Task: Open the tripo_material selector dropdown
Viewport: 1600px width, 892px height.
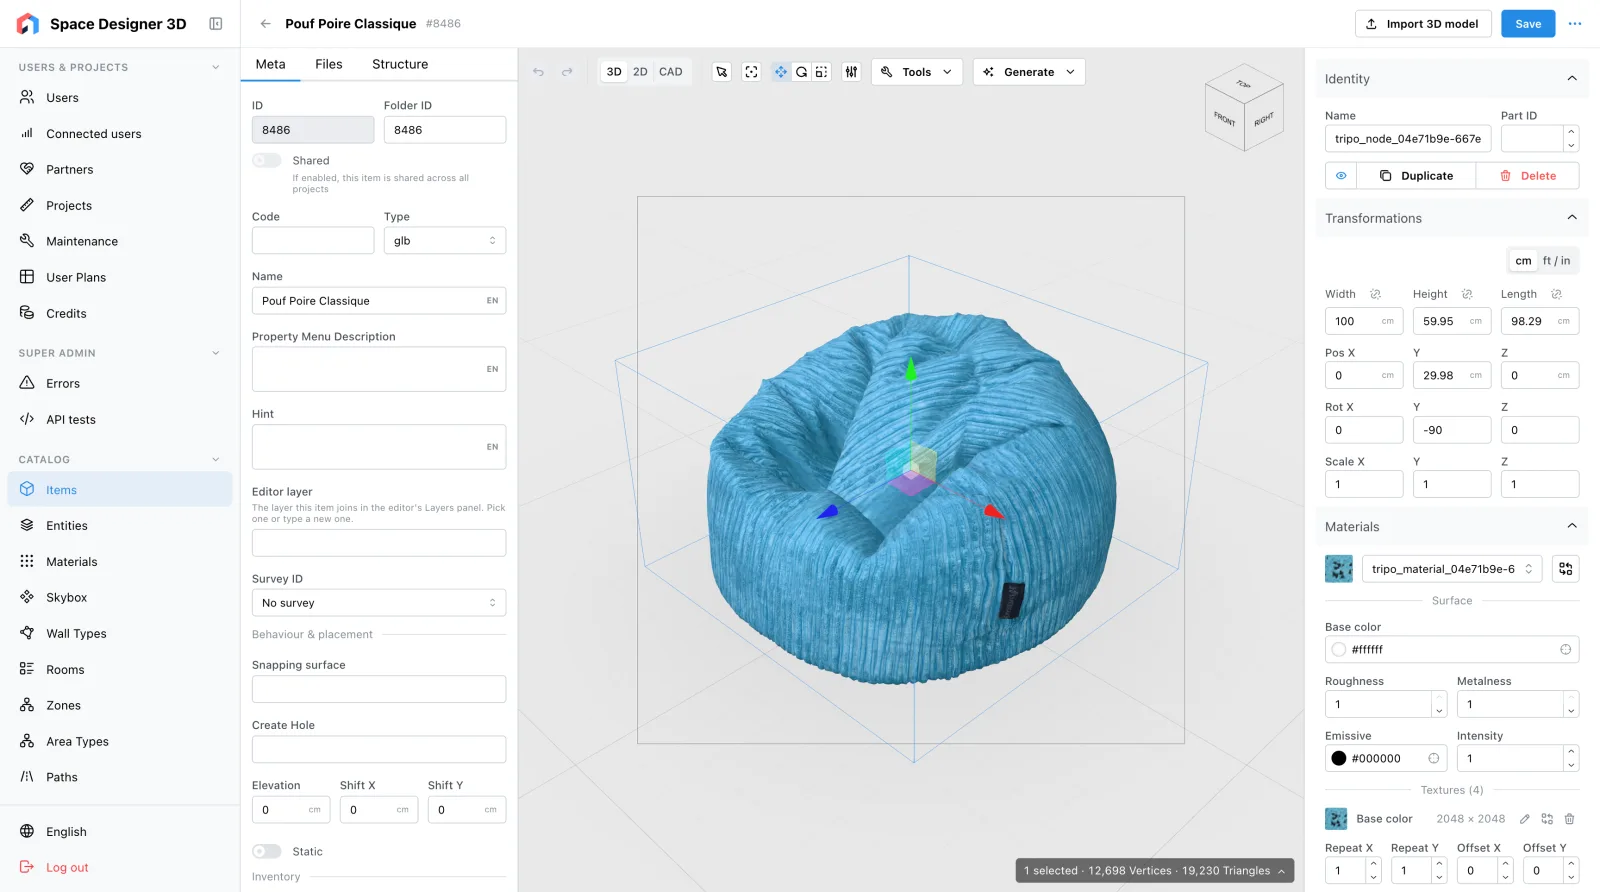Action: tap(1452, 569)
